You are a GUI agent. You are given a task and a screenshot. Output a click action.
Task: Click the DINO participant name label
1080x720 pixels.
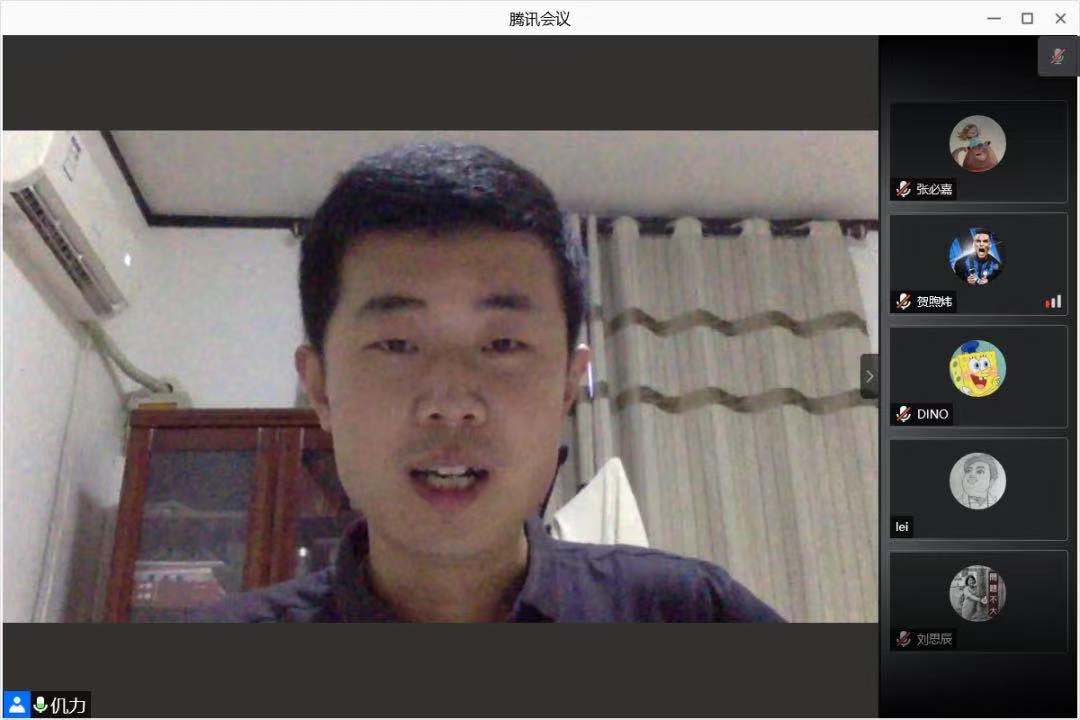pos(932,414)
